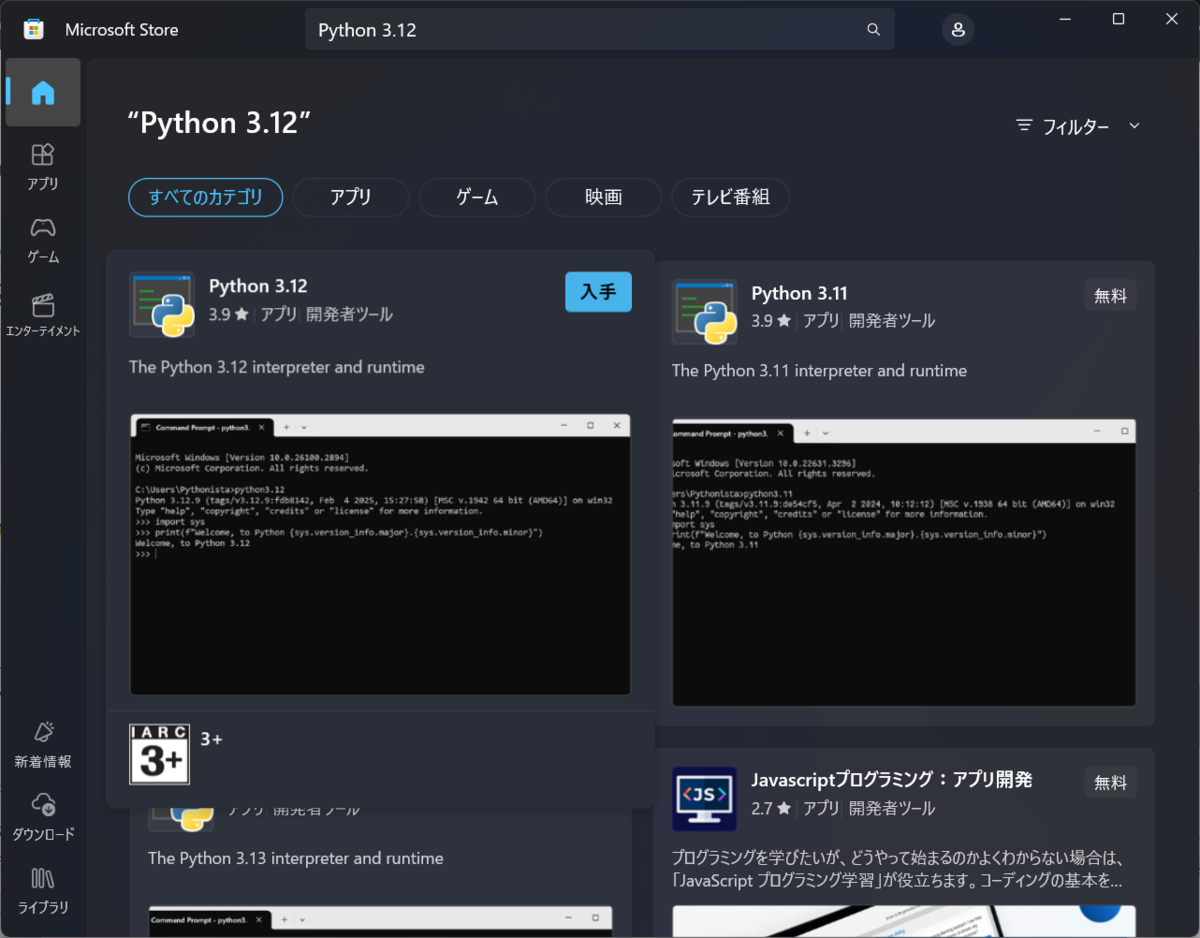1200x938 pixels.
Task: Click the Python 3.11 app icon
Action: point(704,311)
